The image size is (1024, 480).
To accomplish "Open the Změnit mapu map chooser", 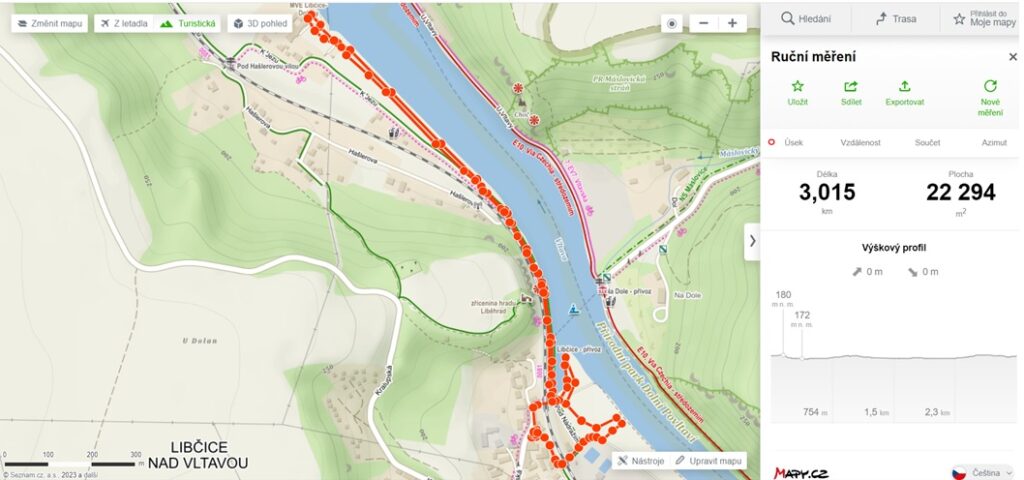I will 50,24.
